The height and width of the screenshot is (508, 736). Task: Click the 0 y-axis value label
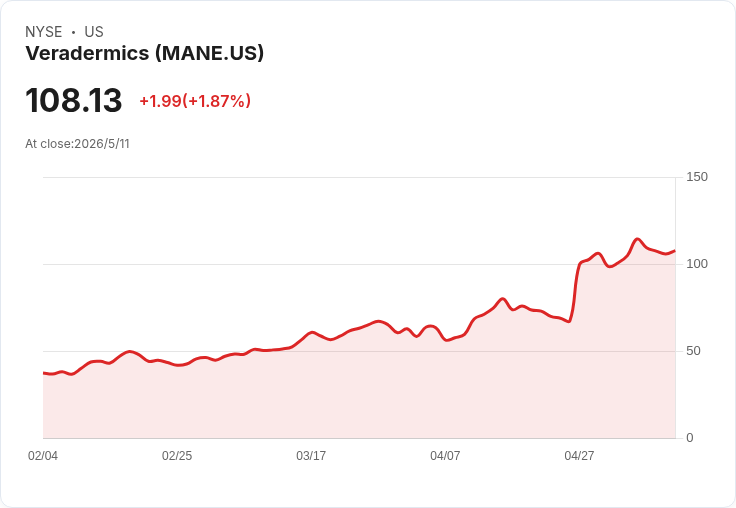690,438
